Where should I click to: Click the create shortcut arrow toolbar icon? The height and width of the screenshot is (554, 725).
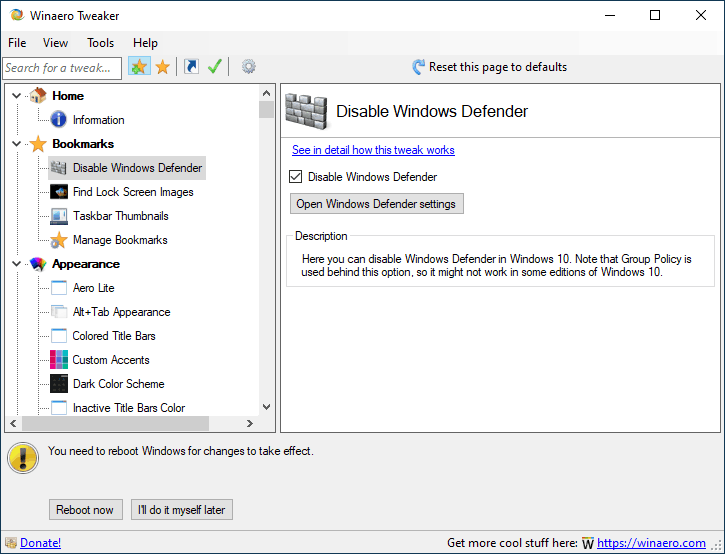click(191, 67)
